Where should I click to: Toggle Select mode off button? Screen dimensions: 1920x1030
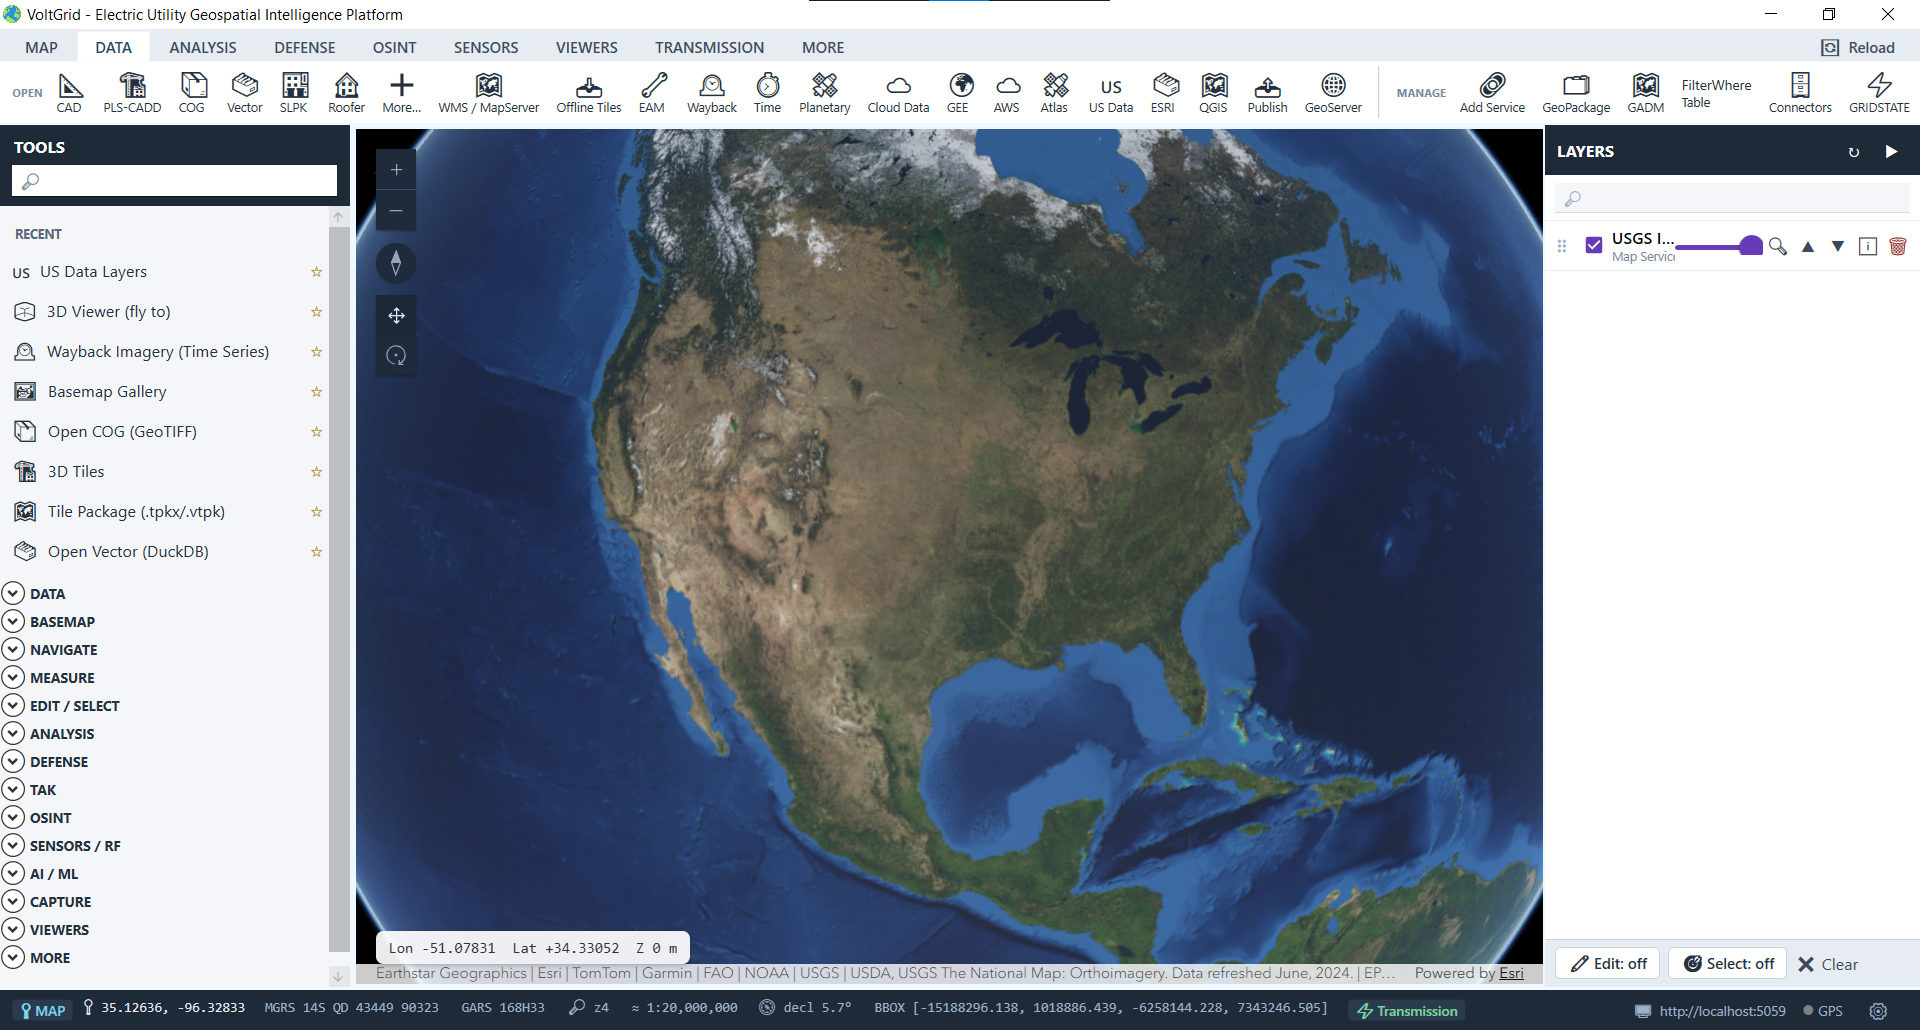point(1728,964)
